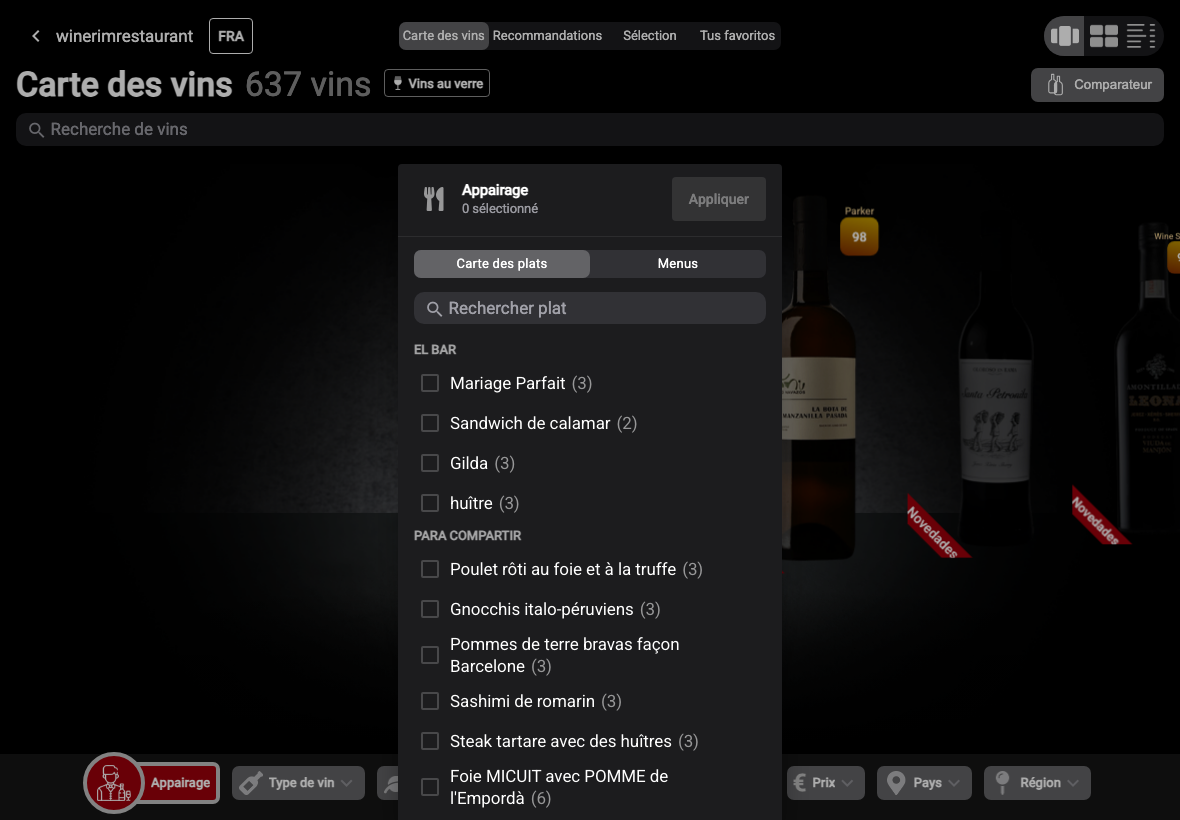
Task: Check Pommes de terre bravas façon Barcelone
Action: (x=430, y=655)
